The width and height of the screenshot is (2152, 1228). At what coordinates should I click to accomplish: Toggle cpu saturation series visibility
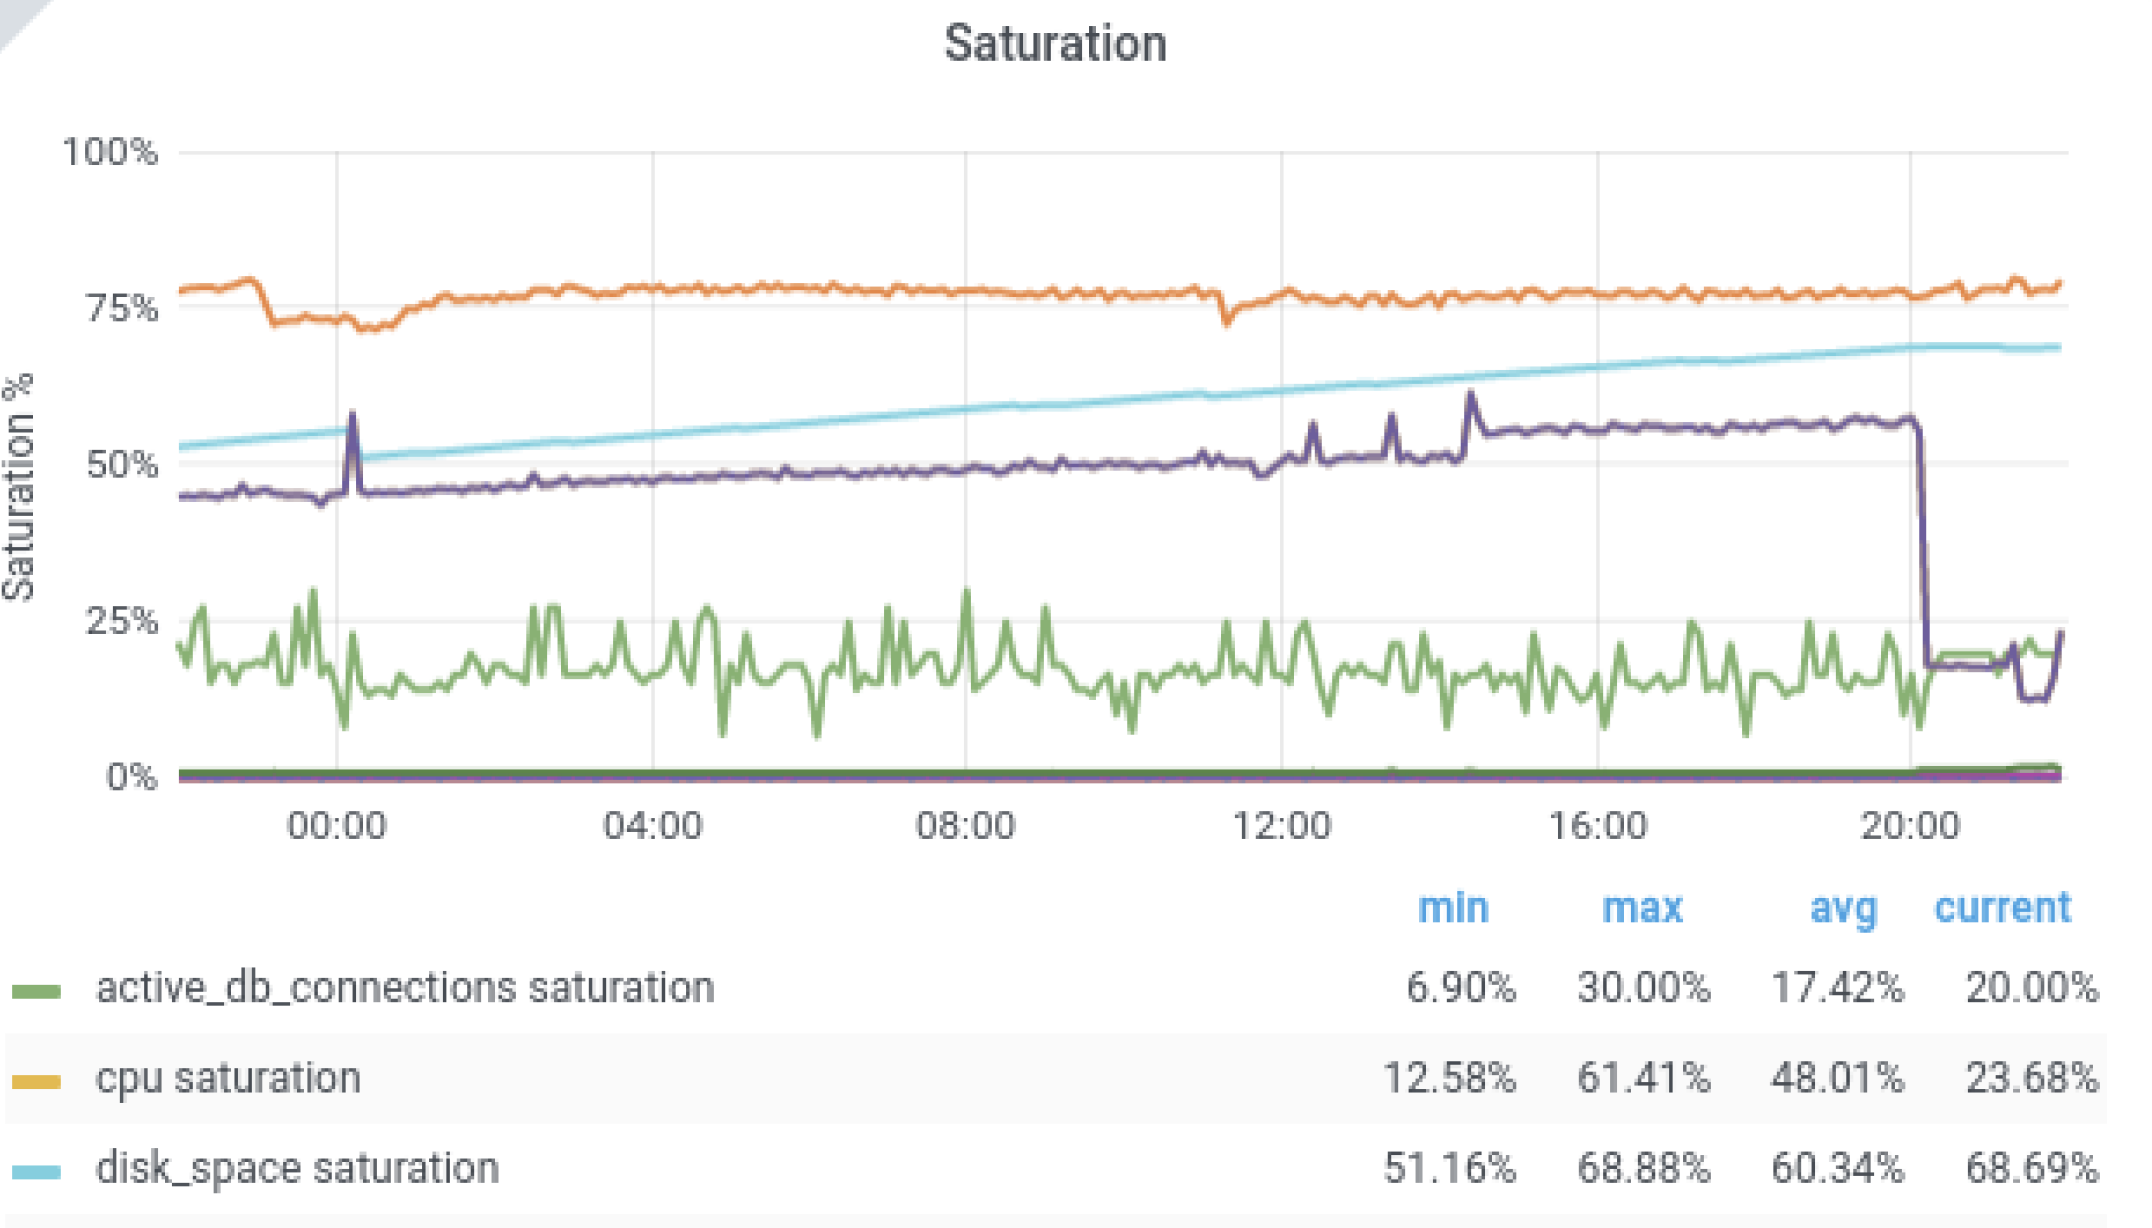[228, 1078]
